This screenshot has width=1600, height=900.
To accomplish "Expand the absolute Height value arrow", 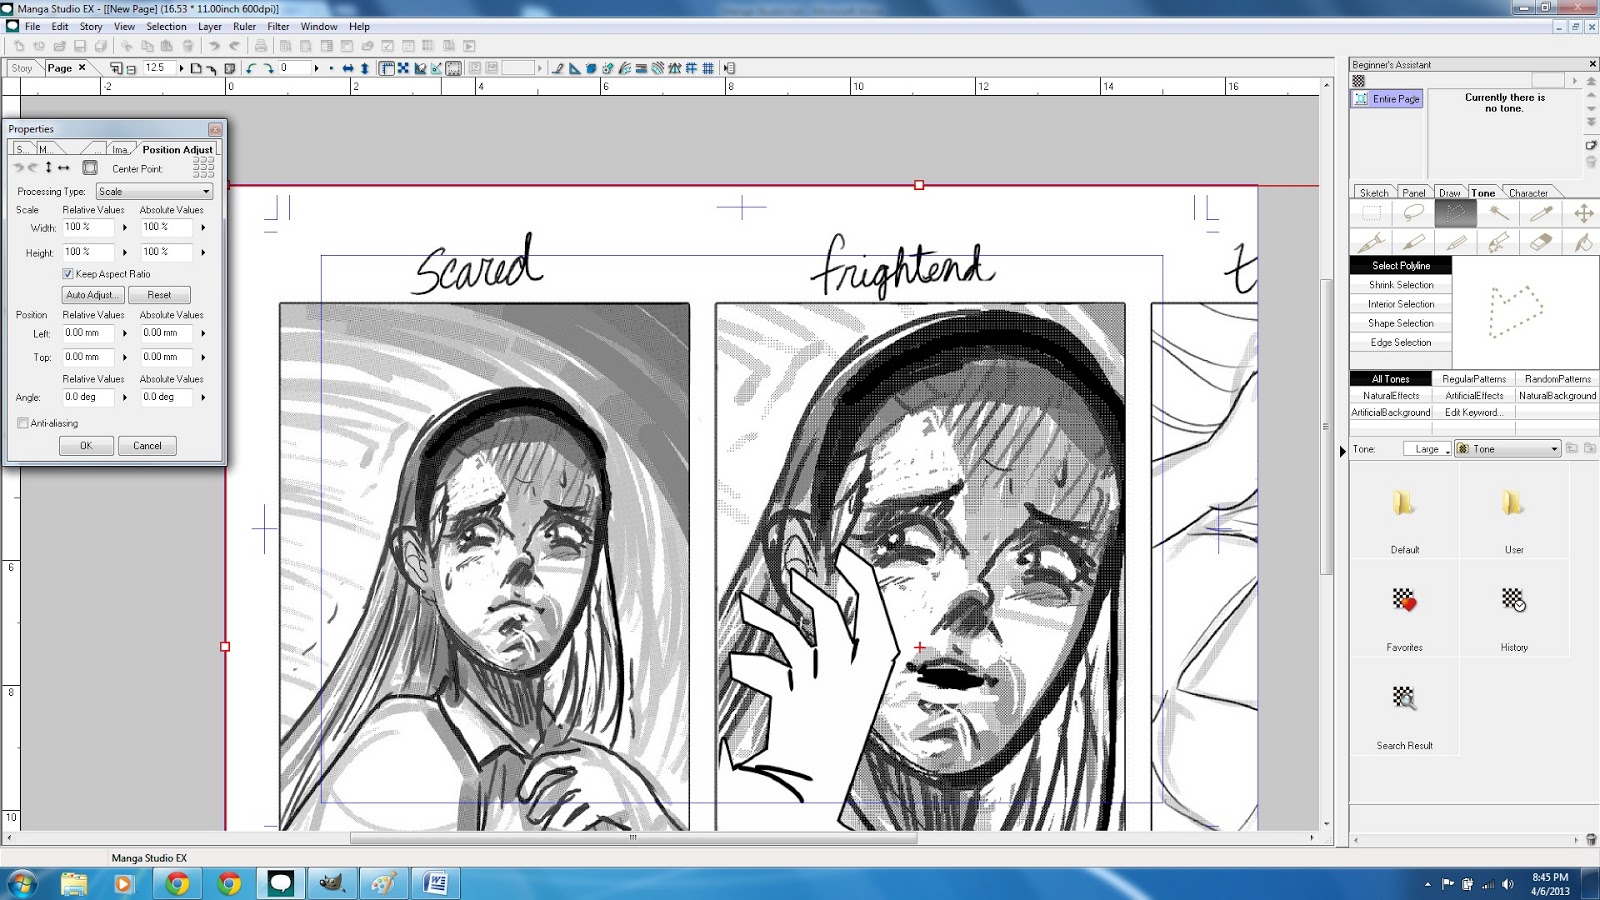I will point(203,252).
